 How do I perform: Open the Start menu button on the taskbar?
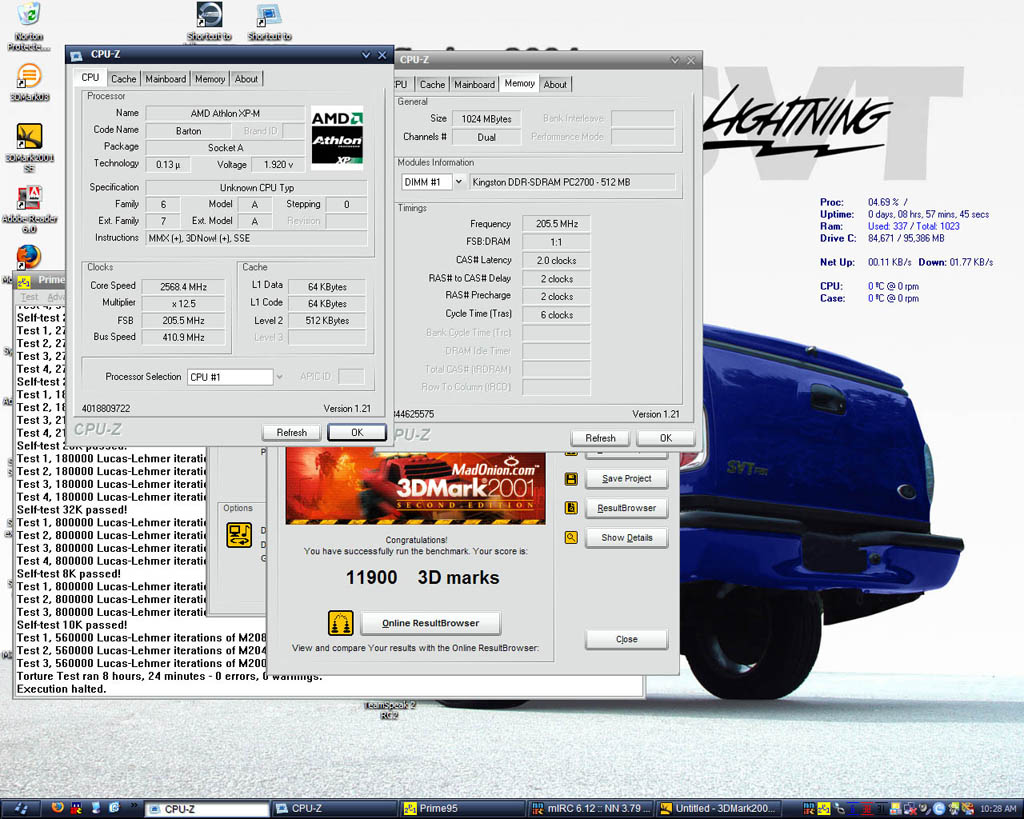pyautogui.click(x=20, y=809)
